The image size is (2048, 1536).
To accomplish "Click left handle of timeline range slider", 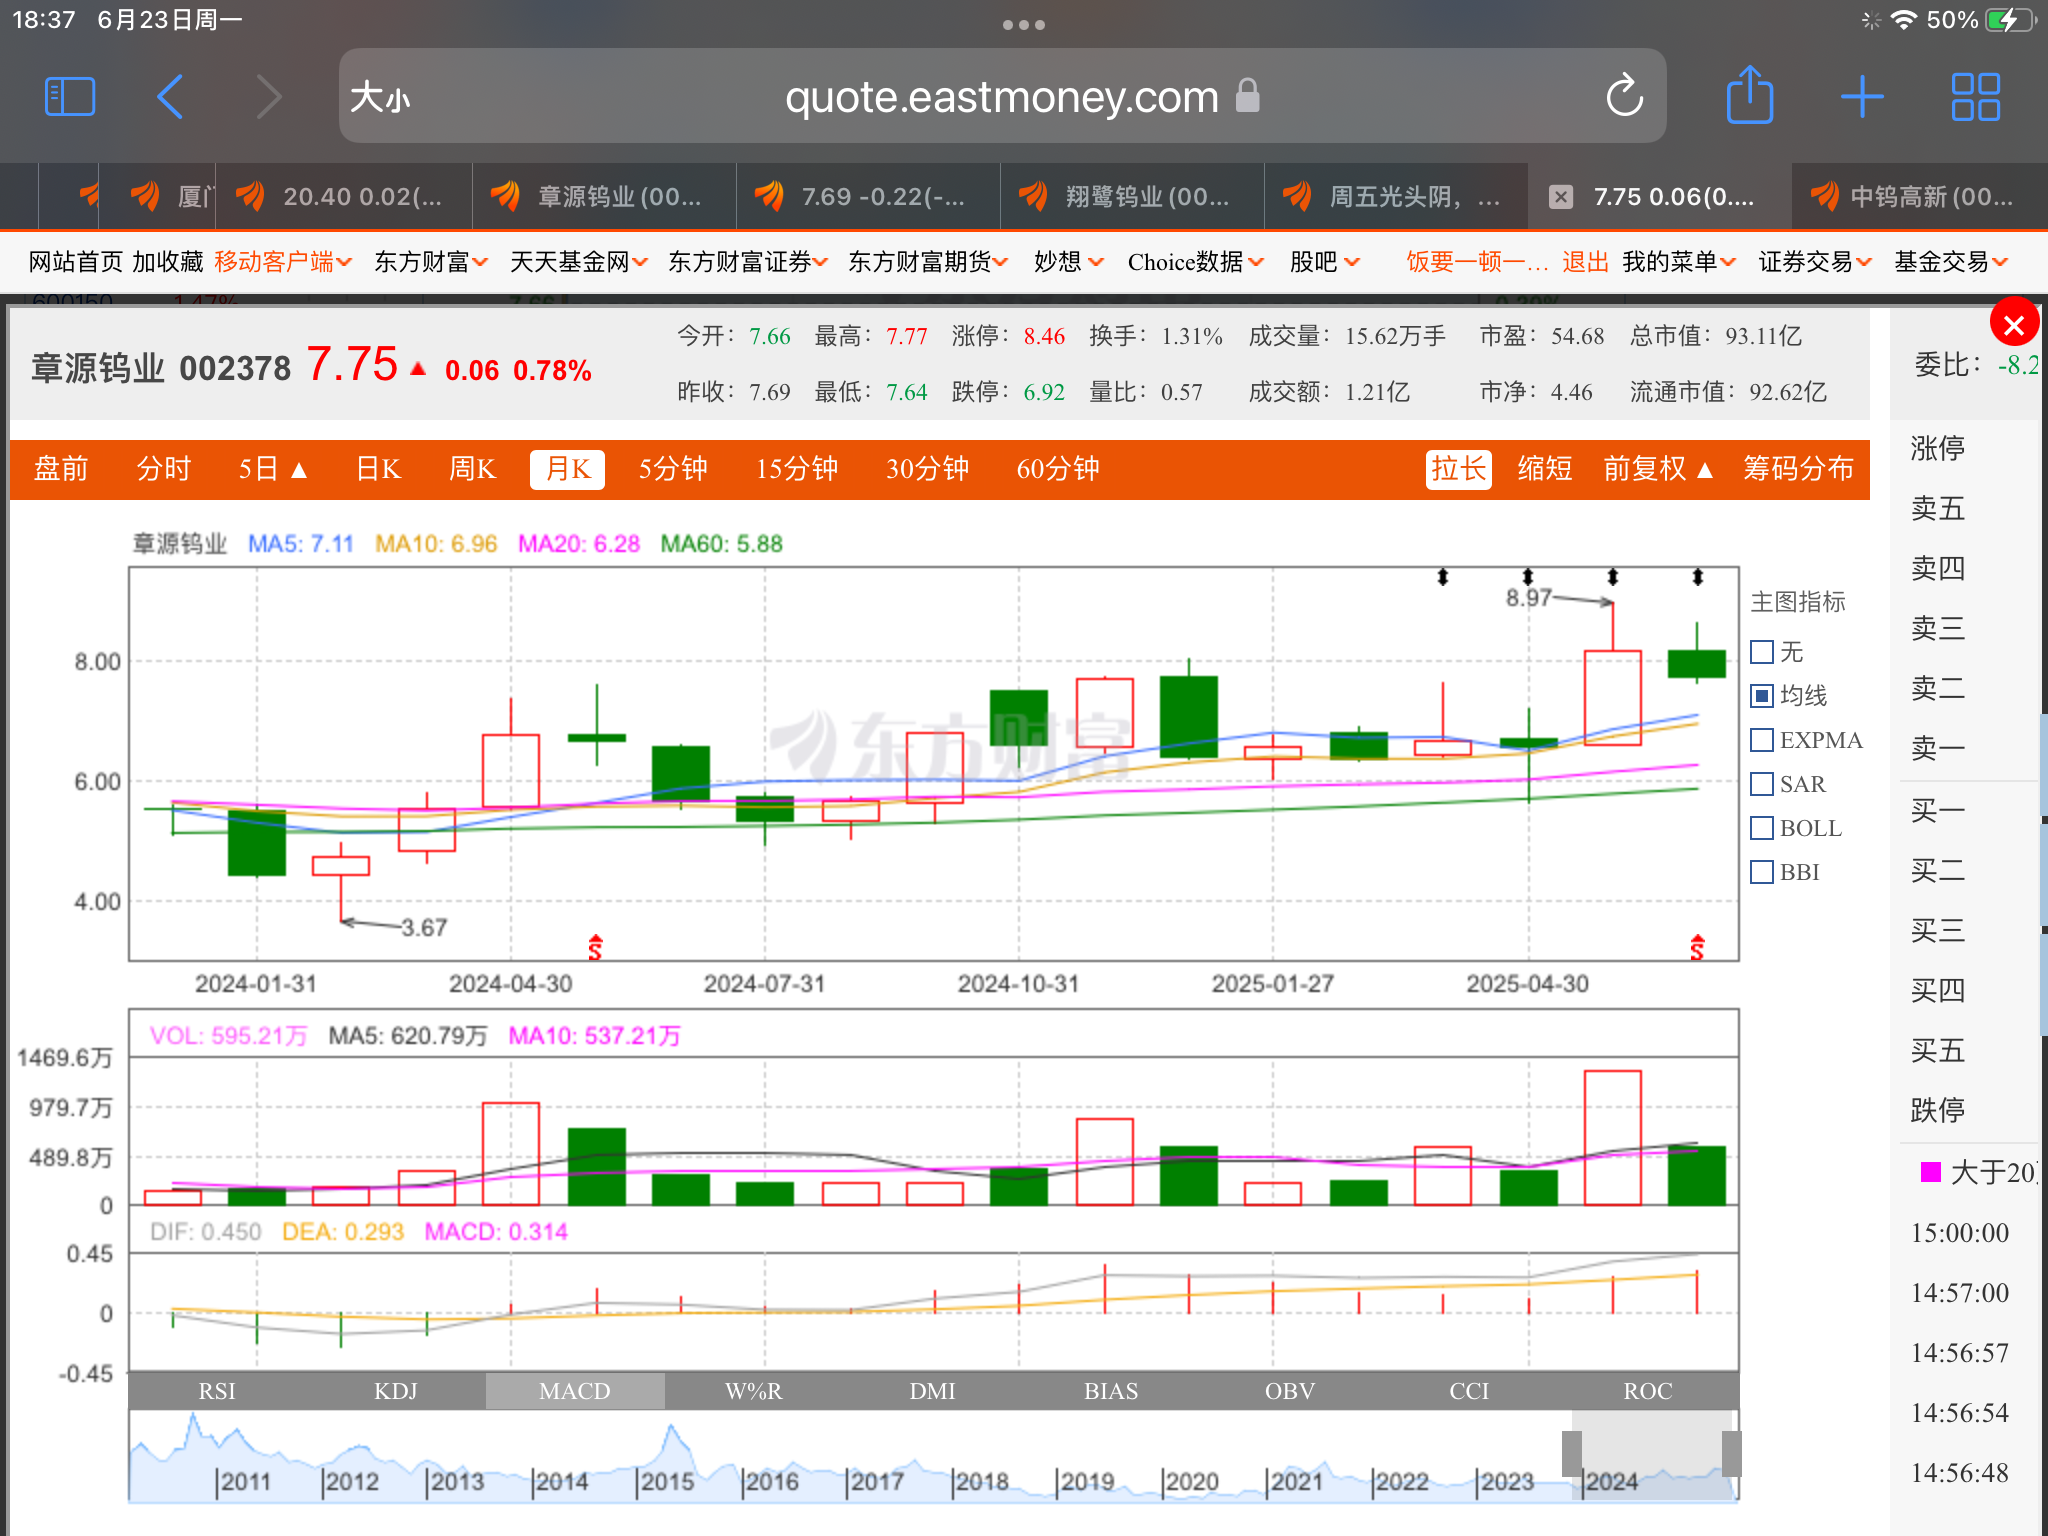I will pos(1572,1453).
